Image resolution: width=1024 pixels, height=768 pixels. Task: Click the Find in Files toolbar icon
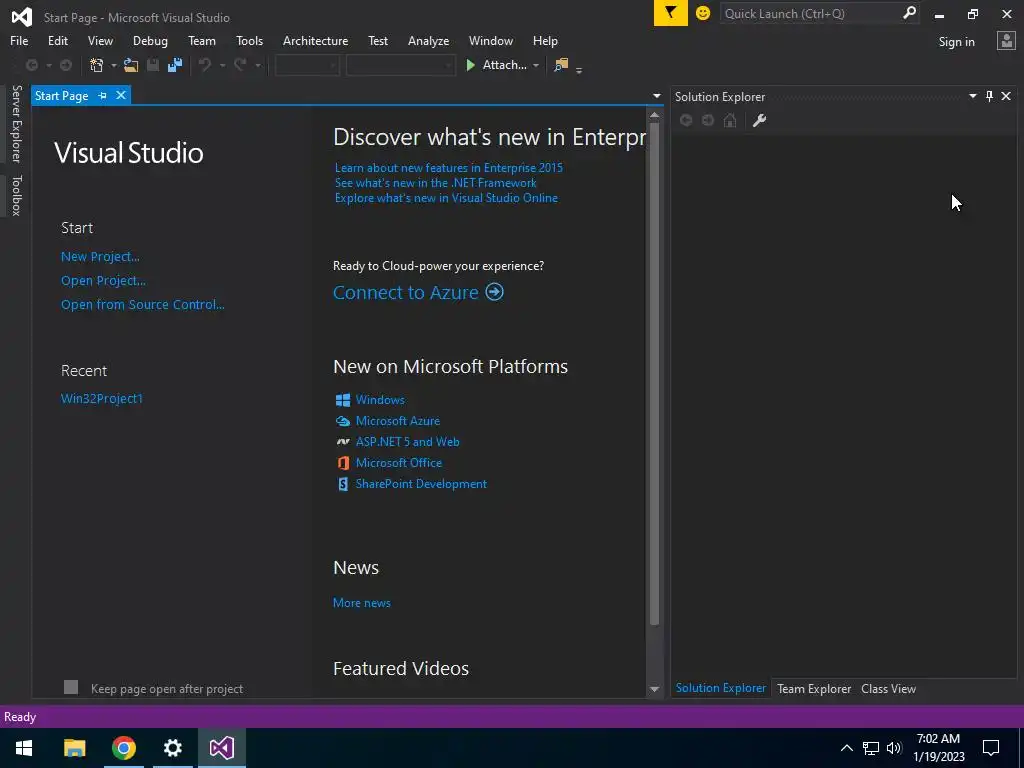pyautogui.click(x=561, y=65)
